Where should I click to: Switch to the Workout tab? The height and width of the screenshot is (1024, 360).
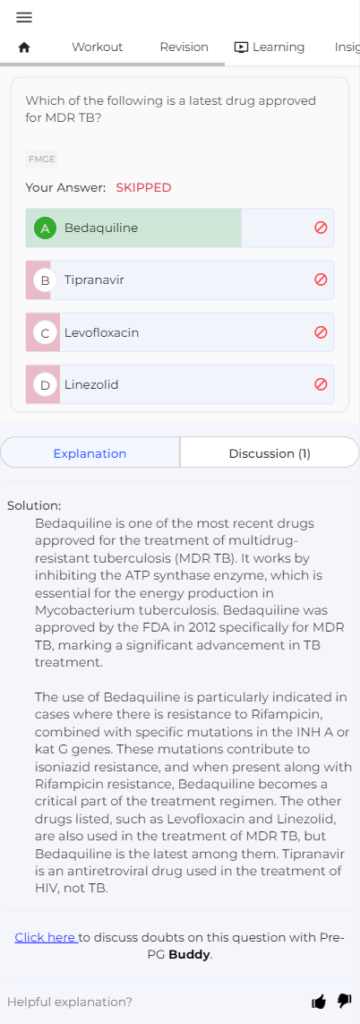[x=97, y=47]
